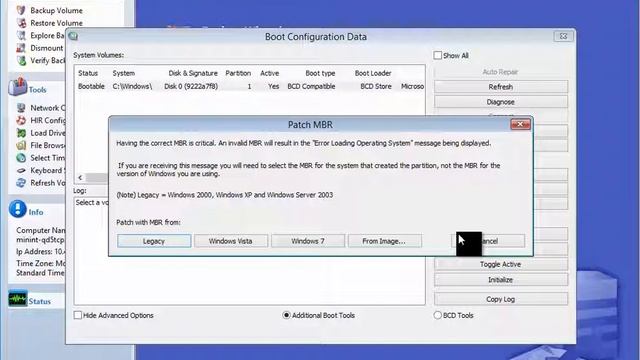The image size is (640, 360).
Task: Click the Tools toolbox icon
Action: click(17, 87)
